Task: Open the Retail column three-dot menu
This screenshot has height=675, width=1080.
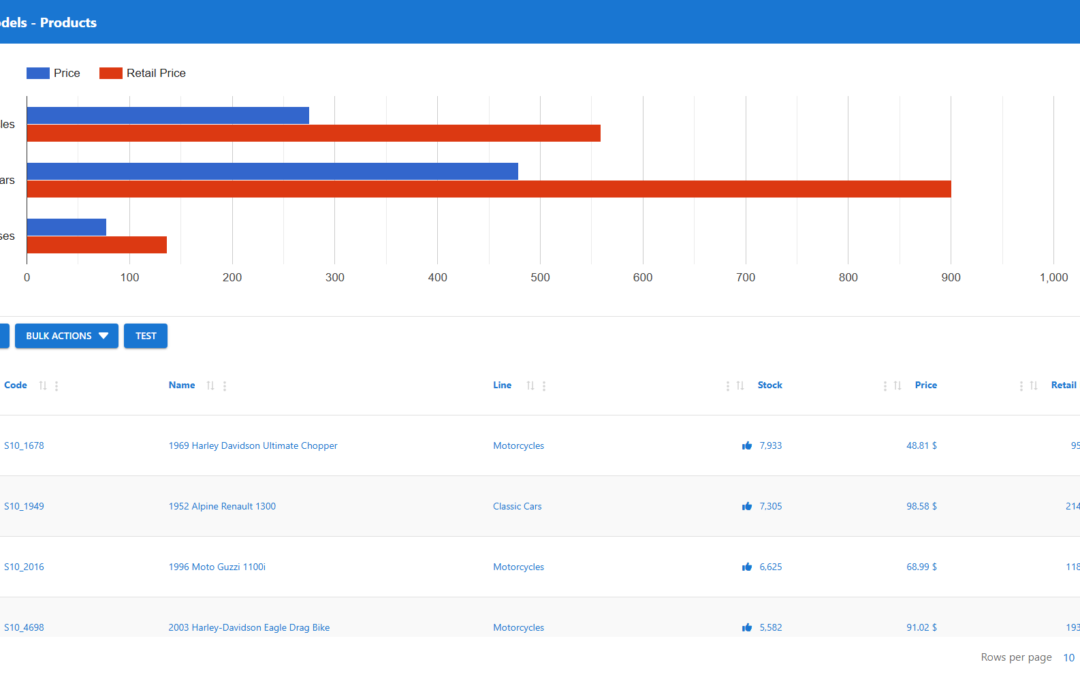Action: pyautogui.click(x=1021, y=386)
